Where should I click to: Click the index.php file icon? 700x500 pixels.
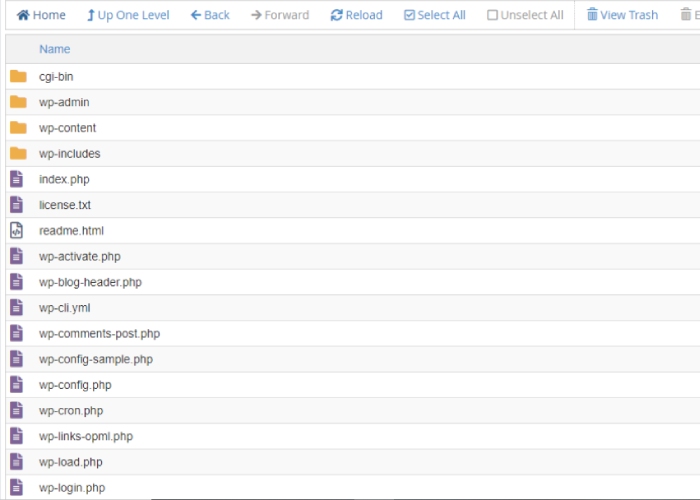coord(17,179)
